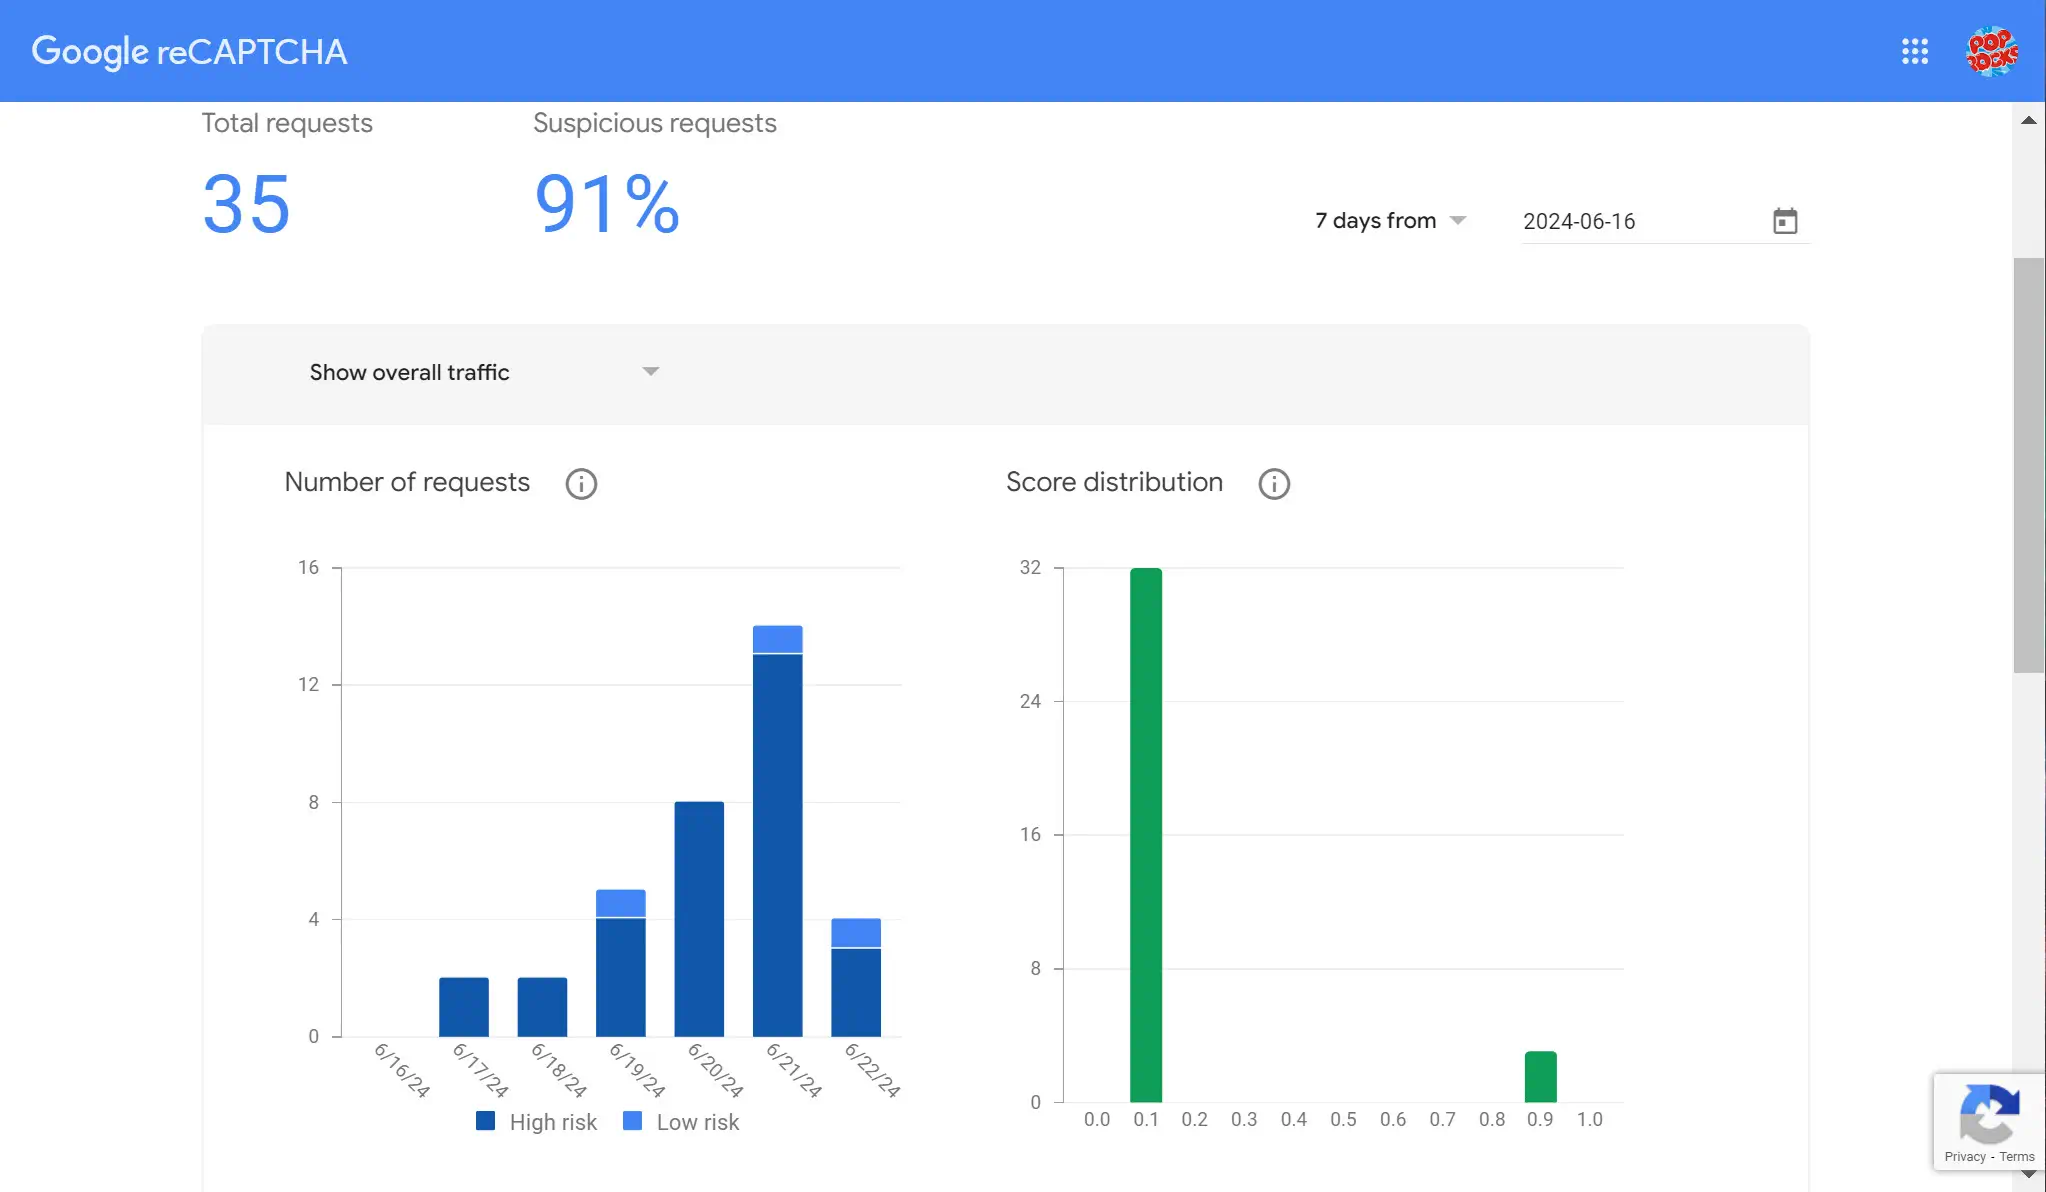This screenshot has height=1192, width=2046.
Task: Click the vertical scrollbar thumb
Action: click(x=2028, y=465)
